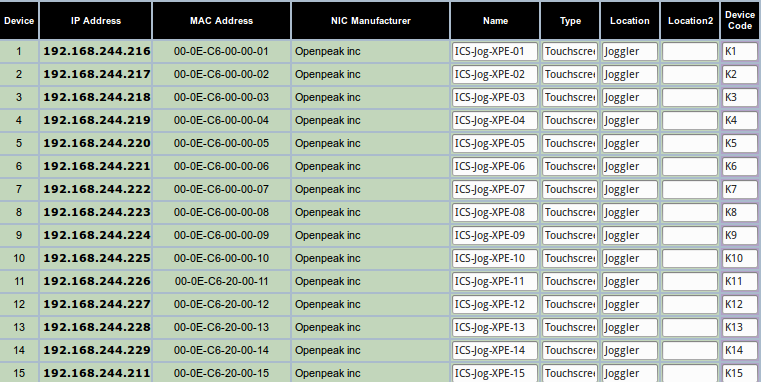Click the Device Code field showing K12

(740, 305)
